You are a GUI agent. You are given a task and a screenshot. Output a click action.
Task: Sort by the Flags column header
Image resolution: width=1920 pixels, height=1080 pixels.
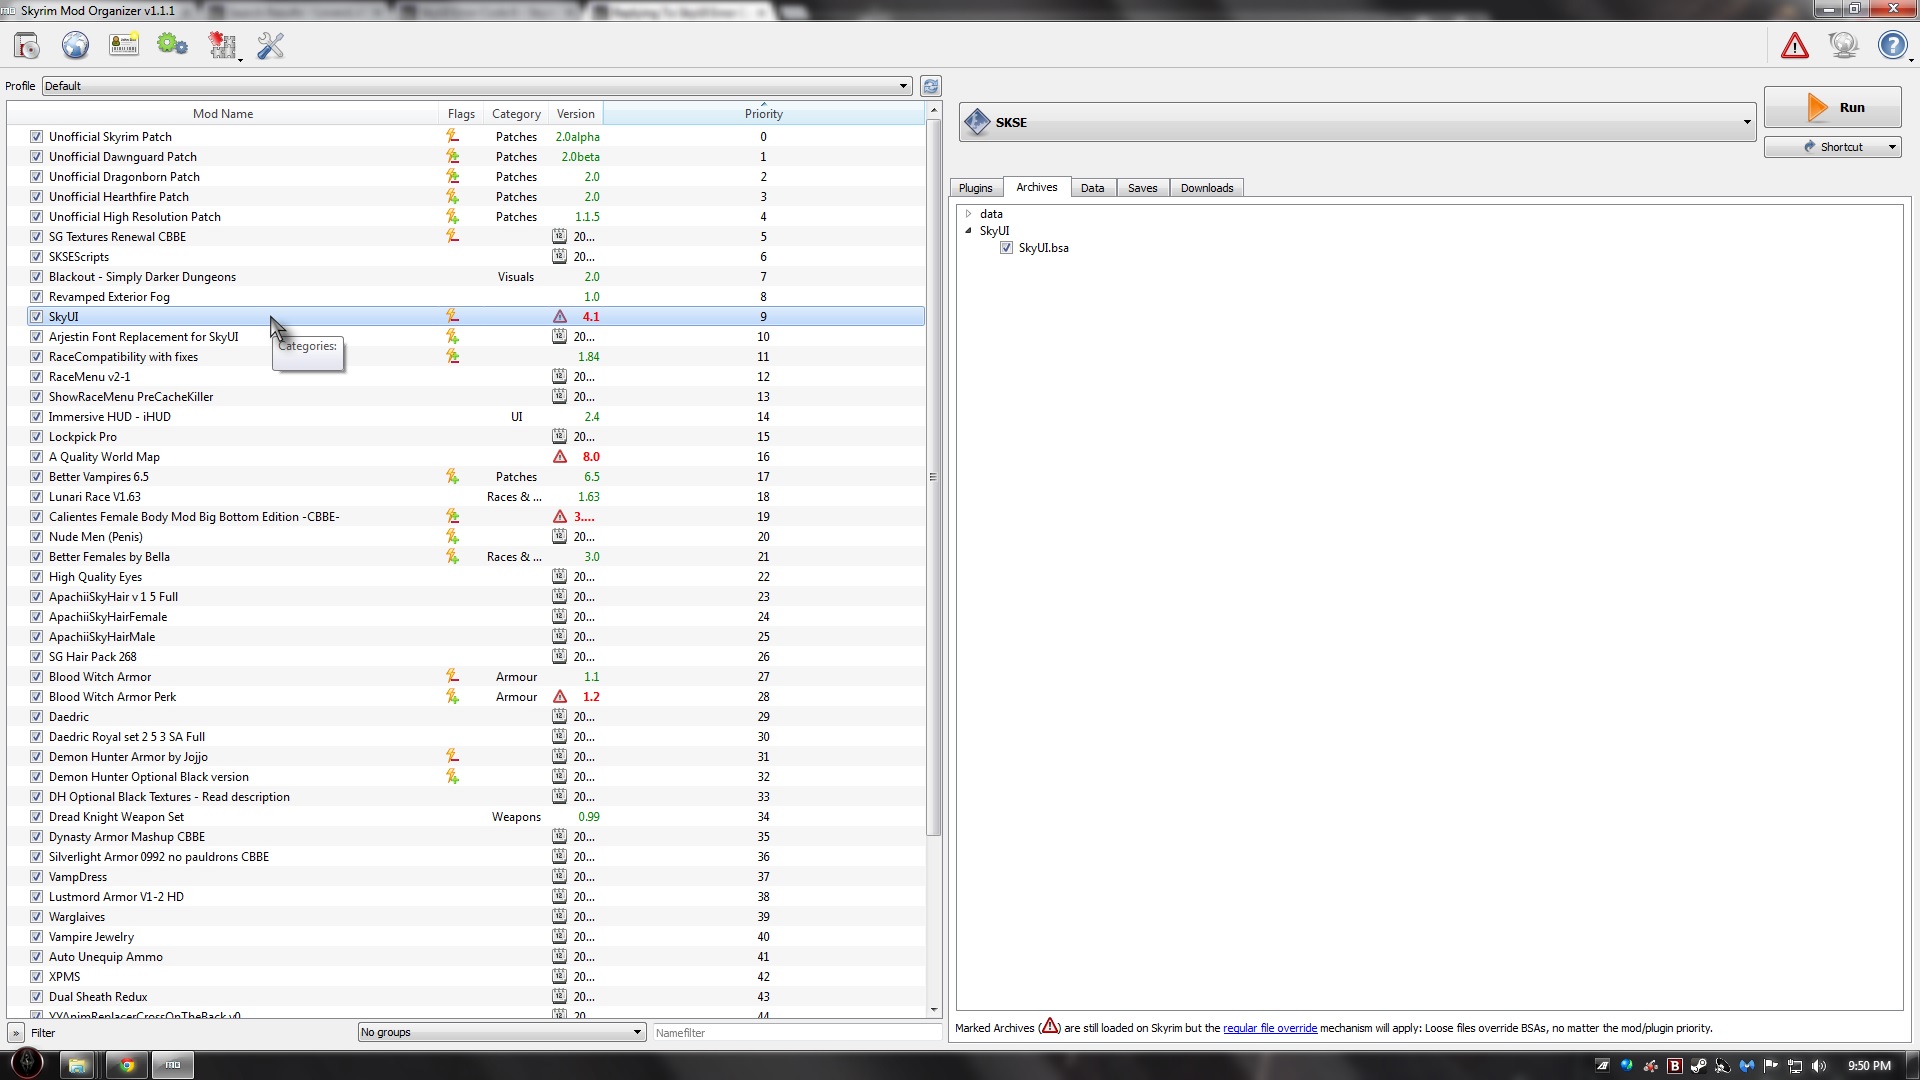[461, 113]
